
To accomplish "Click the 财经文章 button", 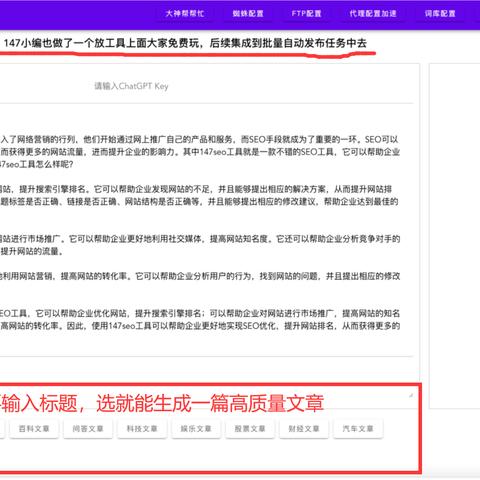I will click(x=304, y=429).
